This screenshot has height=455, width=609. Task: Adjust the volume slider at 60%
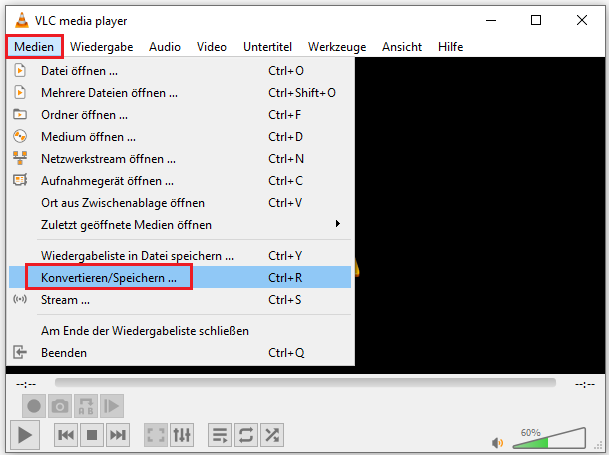pos(549,438)
